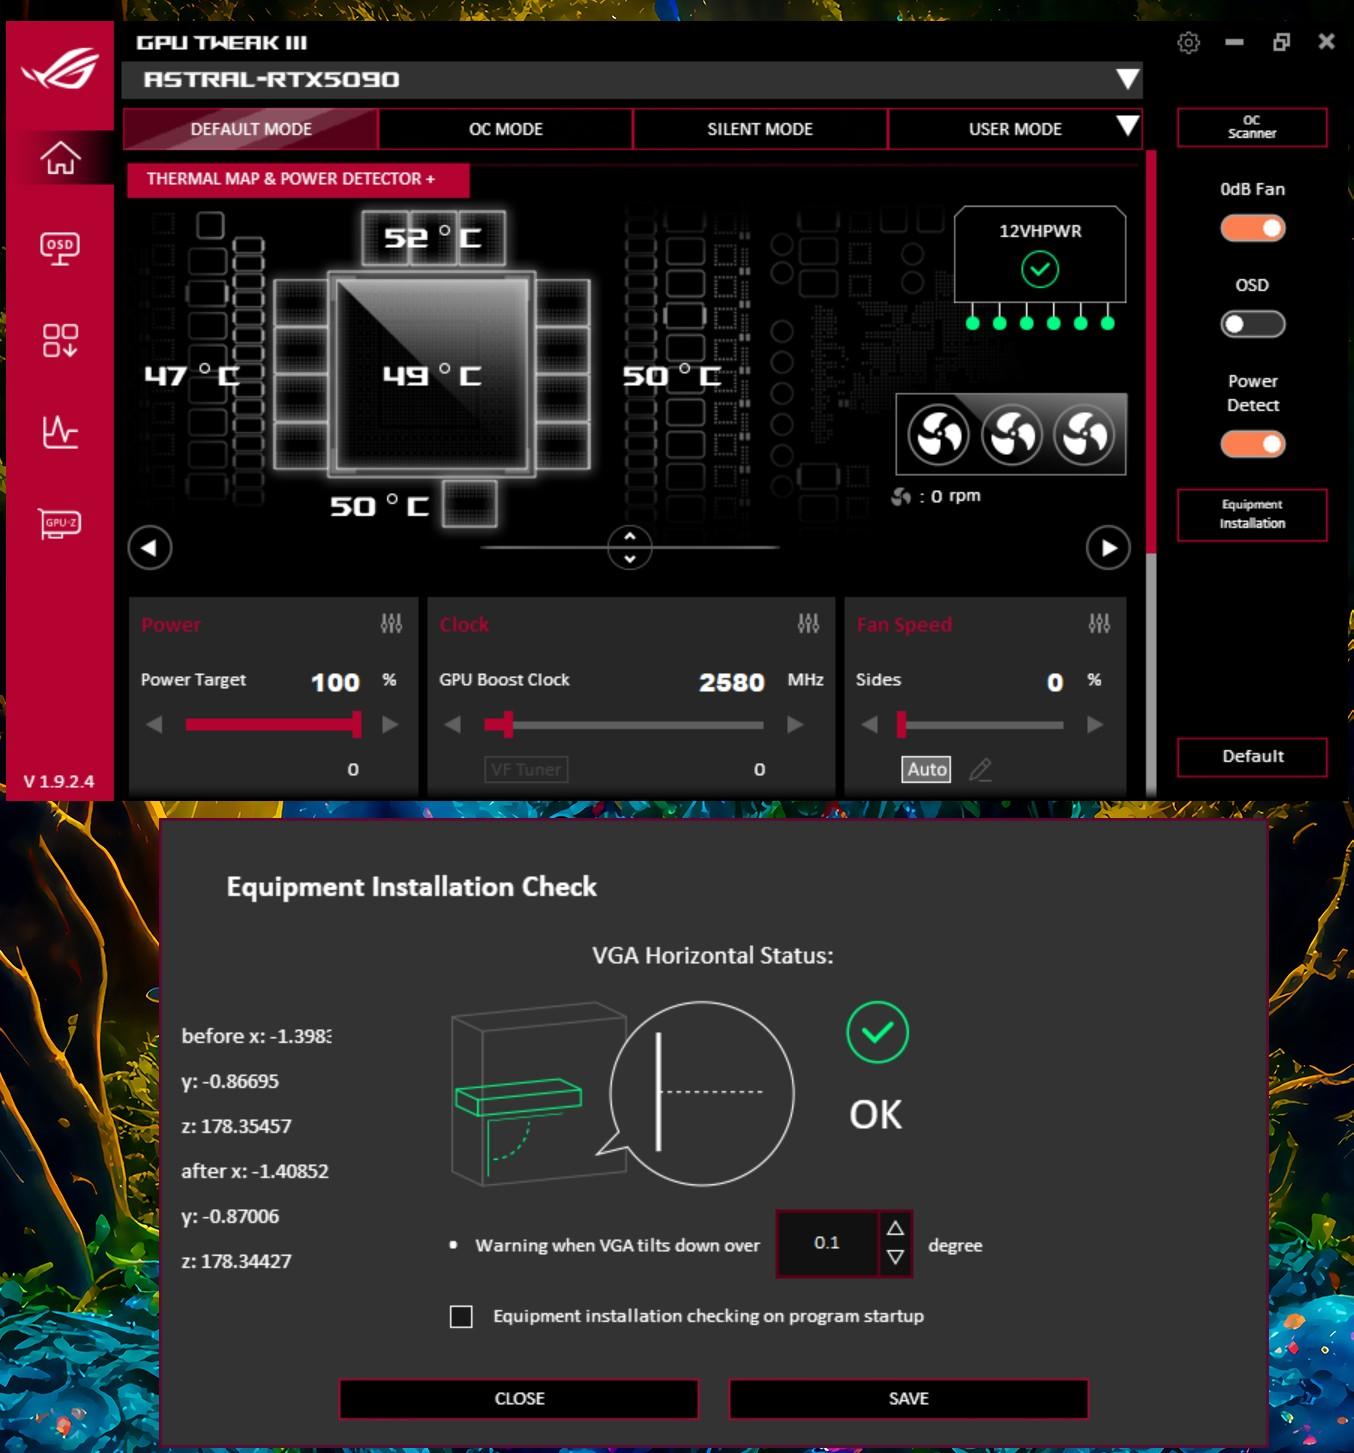Open settings via the gear icon
1354x1453 pixels.
coord(1188,43)
